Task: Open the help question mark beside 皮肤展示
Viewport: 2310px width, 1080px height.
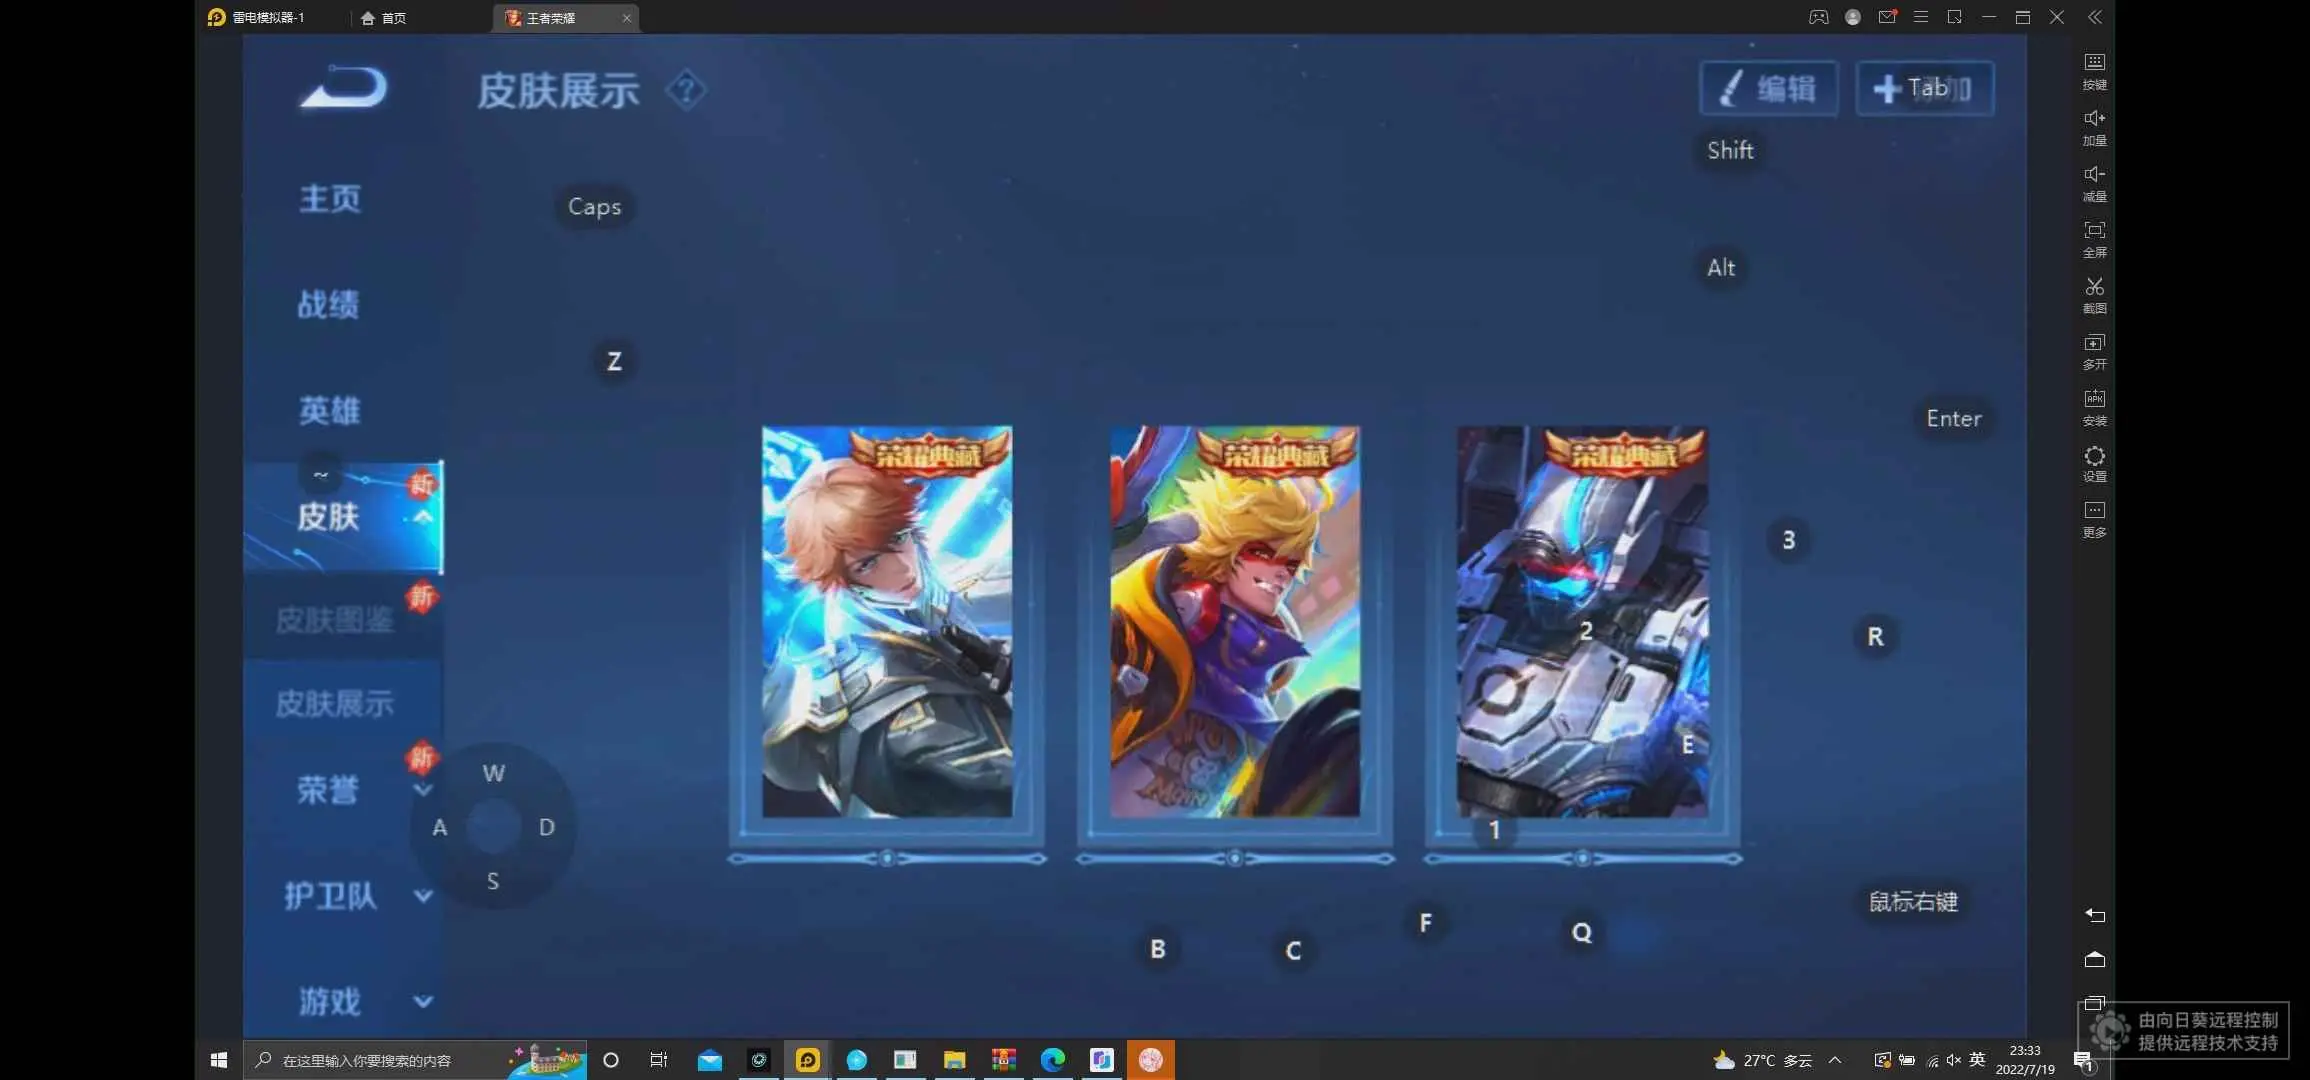Action: click(x=686, y=90)
